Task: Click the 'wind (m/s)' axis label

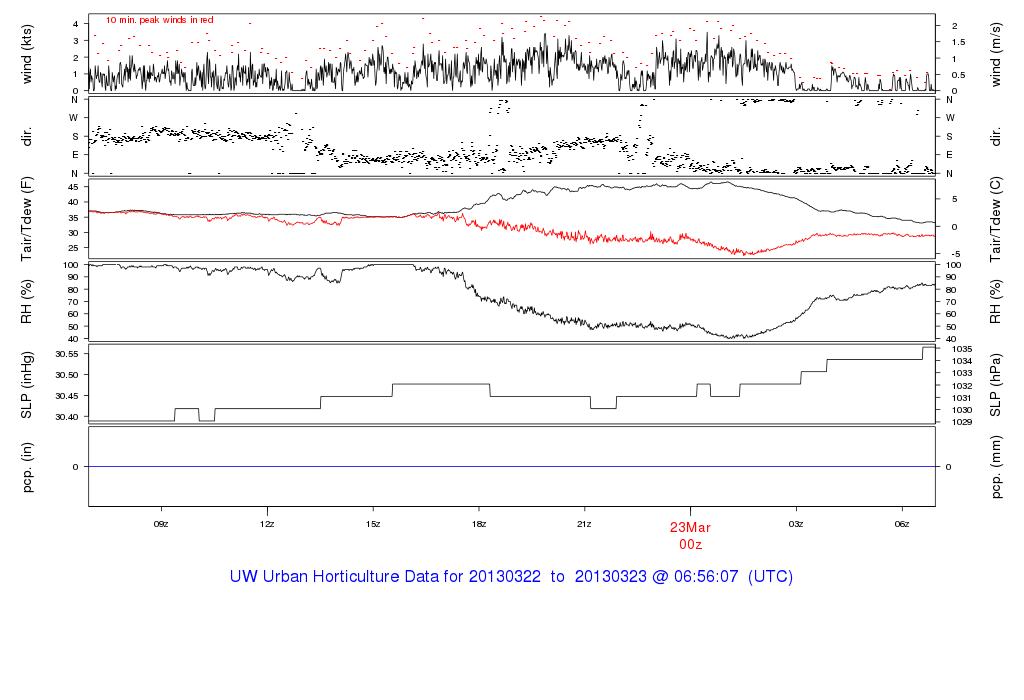Action: point(995,54)
